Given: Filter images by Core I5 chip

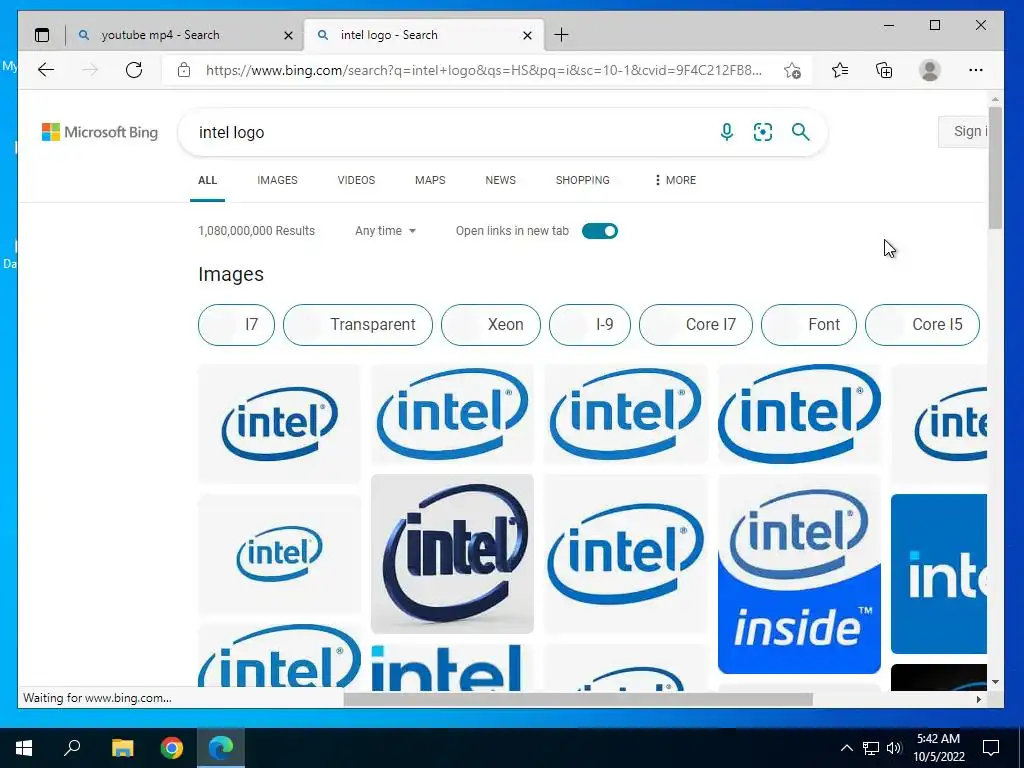Looking at the screenshot, I should pyautogui.click(x=922, y=325).
